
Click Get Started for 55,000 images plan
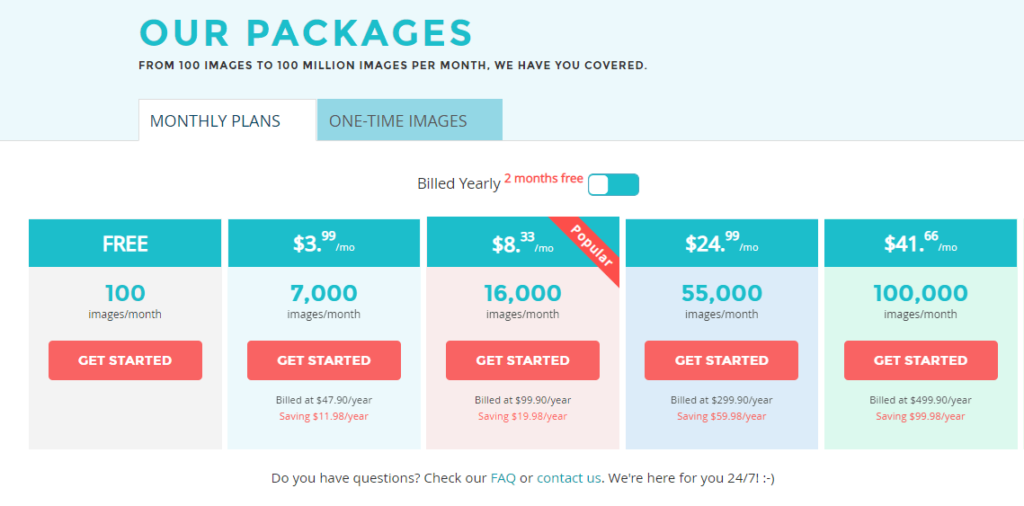click(x=722, y=360)
